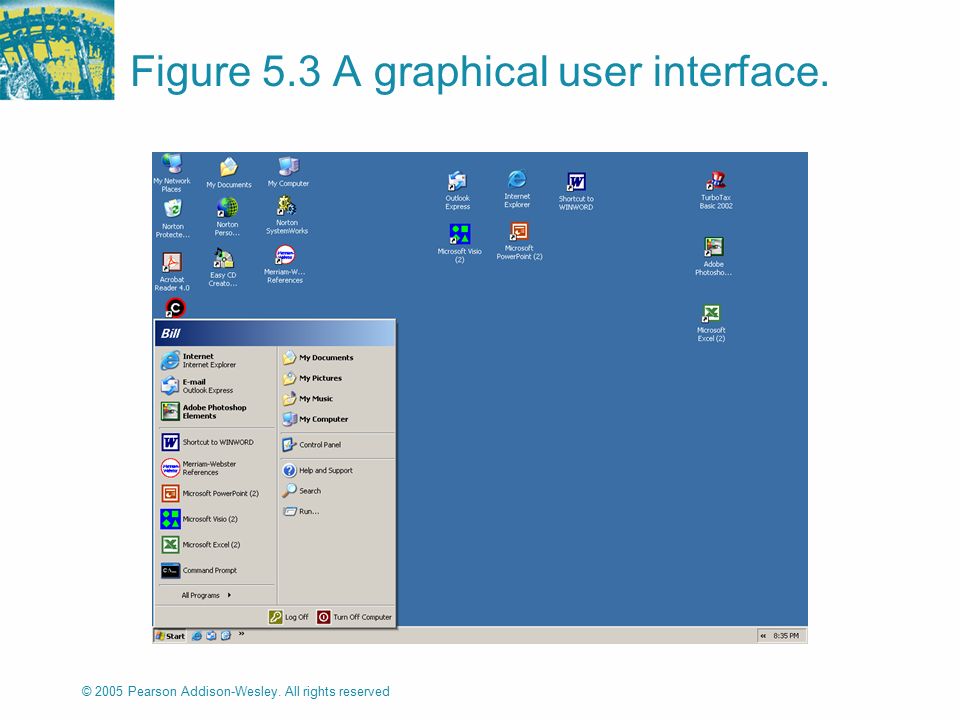960x720 pixels.
Task: Open the Norton Protected recycle bin icon
Action: click(x=173, y=219)
